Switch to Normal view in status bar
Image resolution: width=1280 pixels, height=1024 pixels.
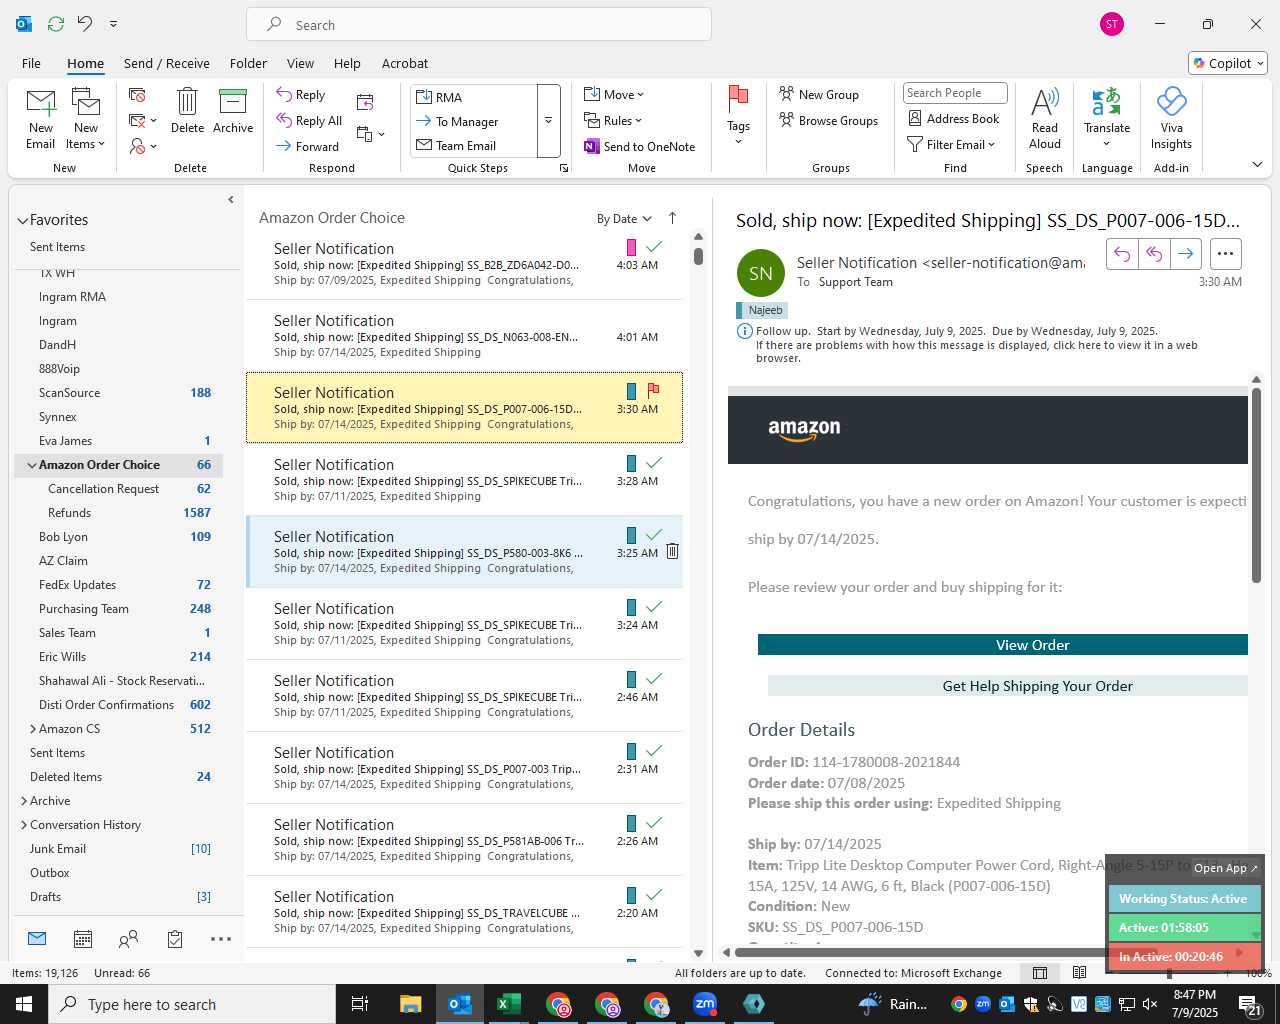1040,973
